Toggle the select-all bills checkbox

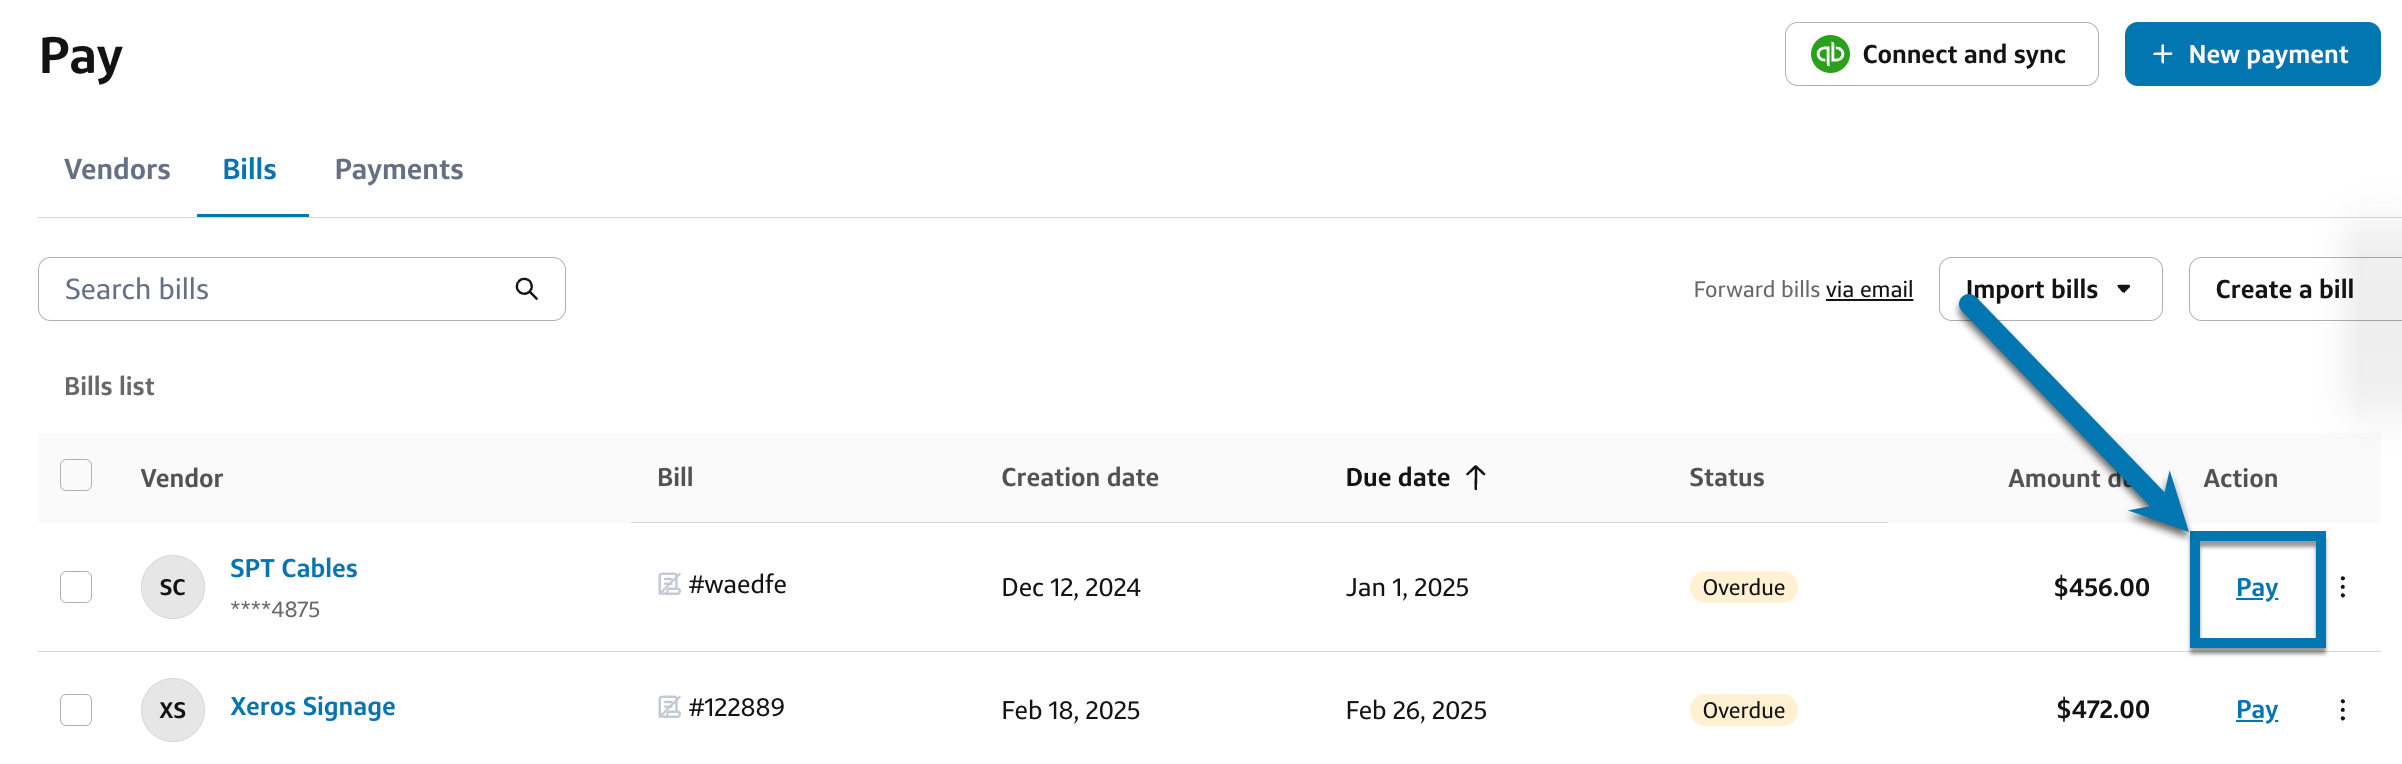(x=76, y=475)
